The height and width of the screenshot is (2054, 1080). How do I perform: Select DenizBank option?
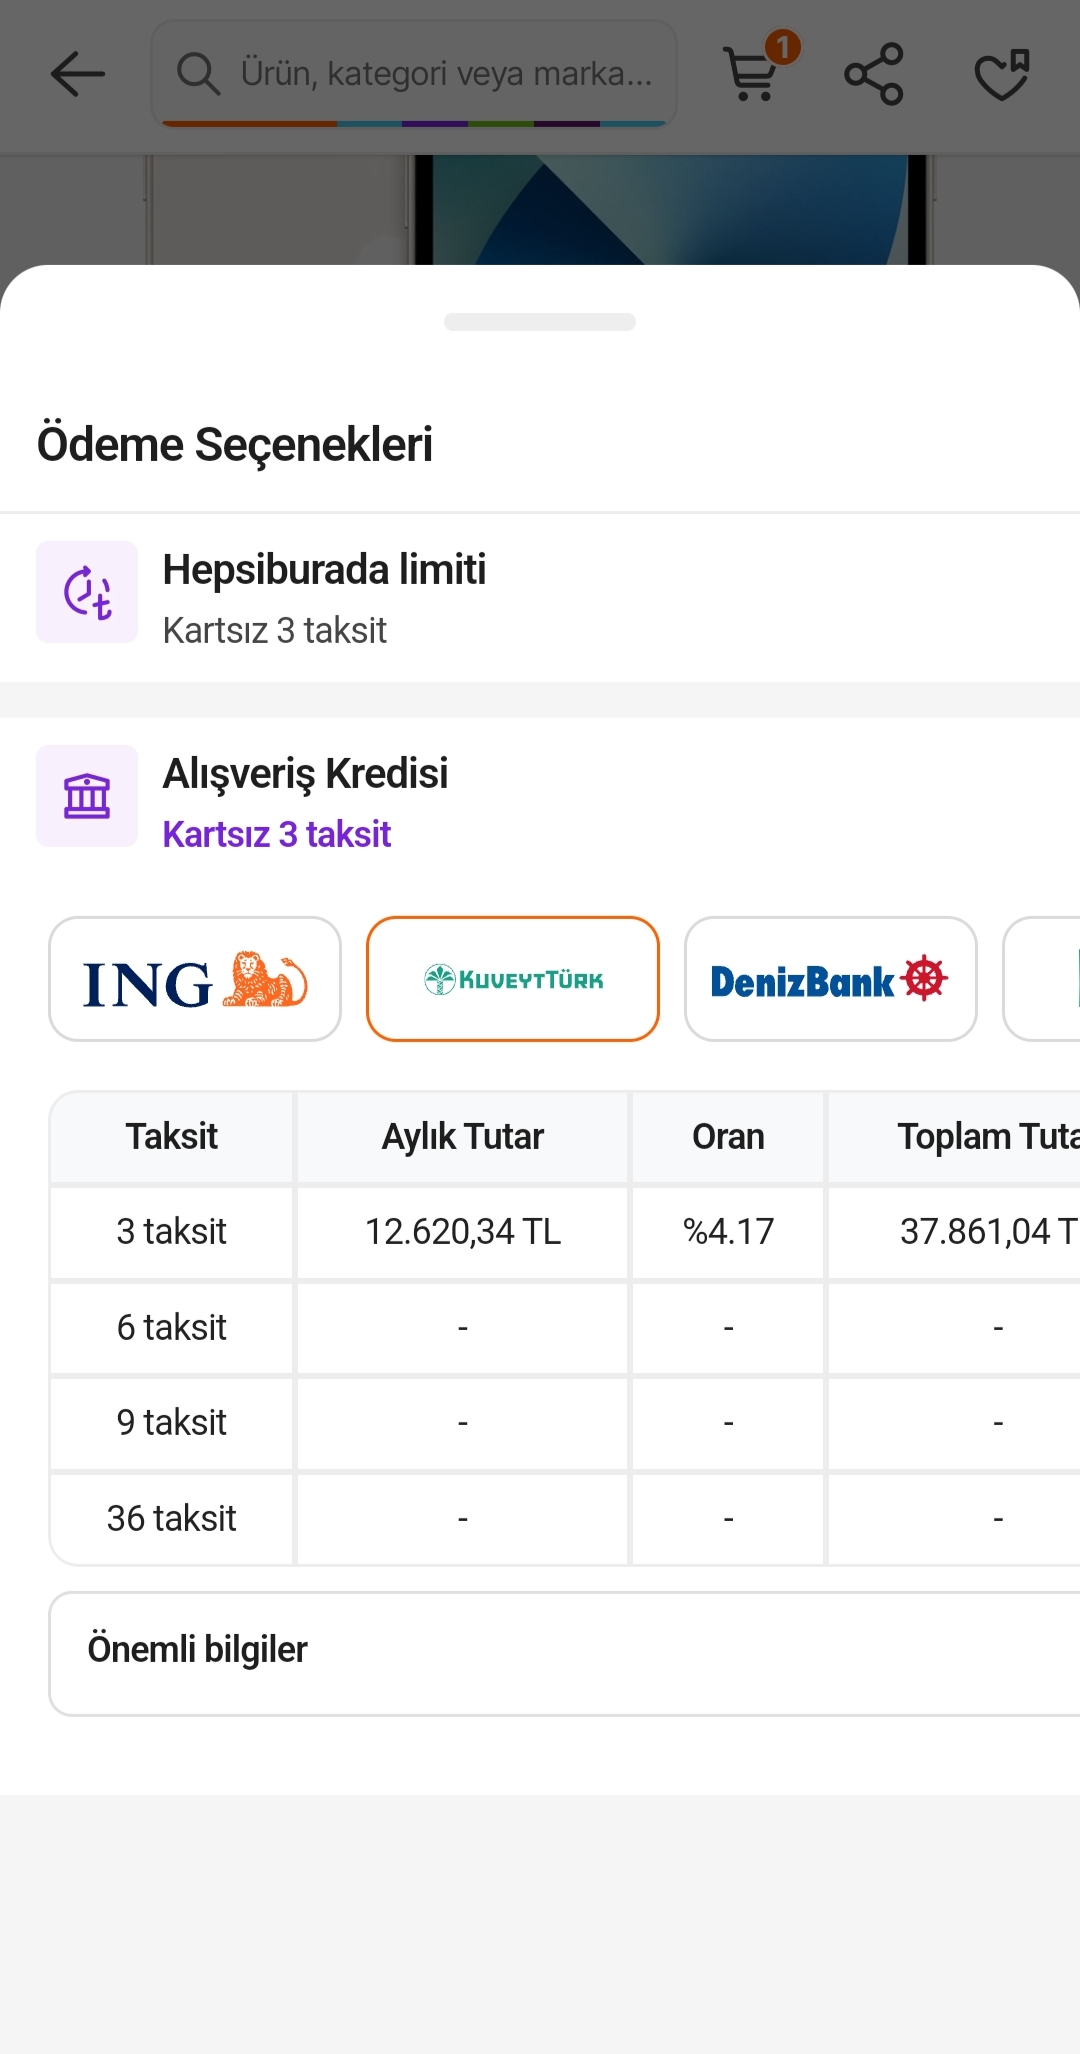[x=830, y=979]
